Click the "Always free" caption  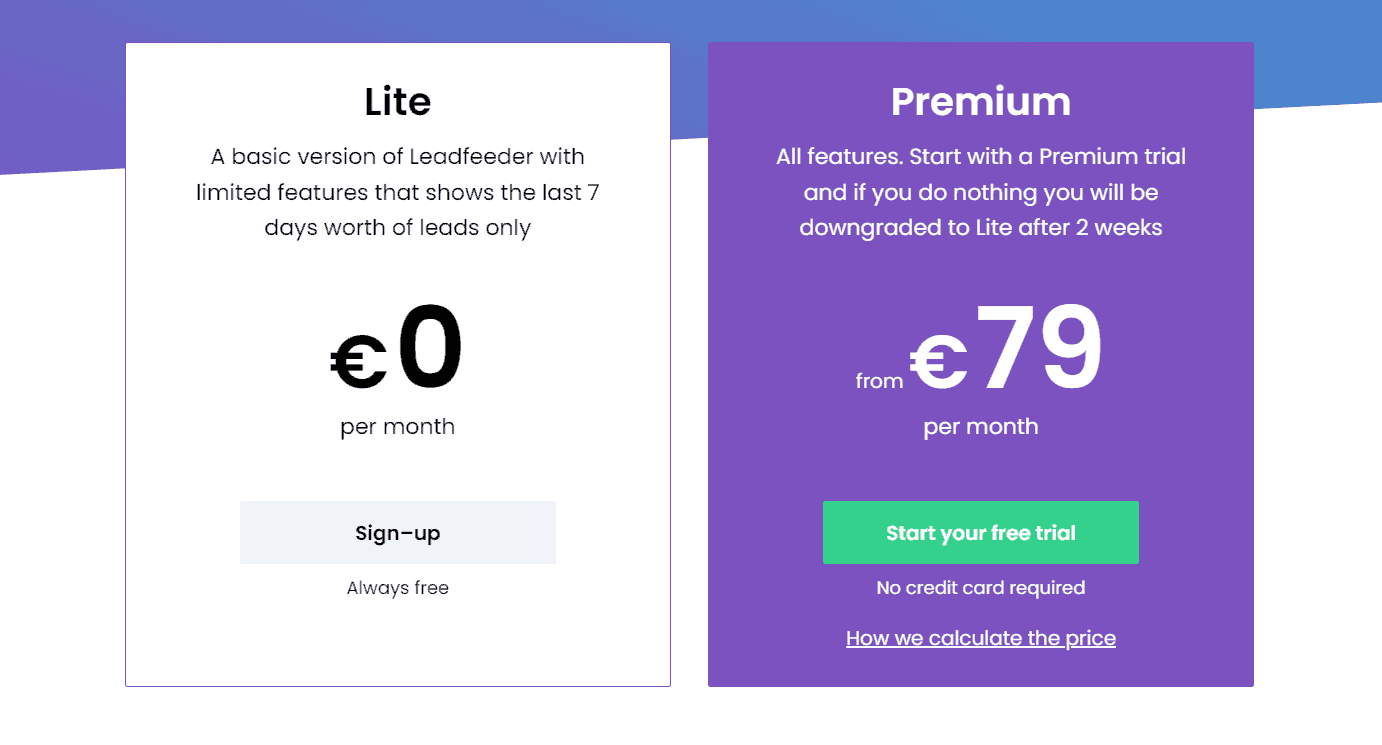click(397, 588)
